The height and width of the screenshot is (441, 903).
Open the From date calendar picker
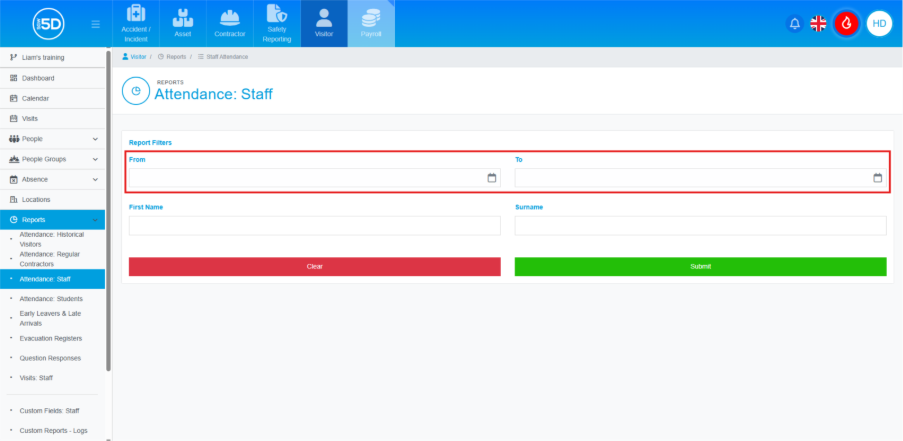(x=492, y=178)
